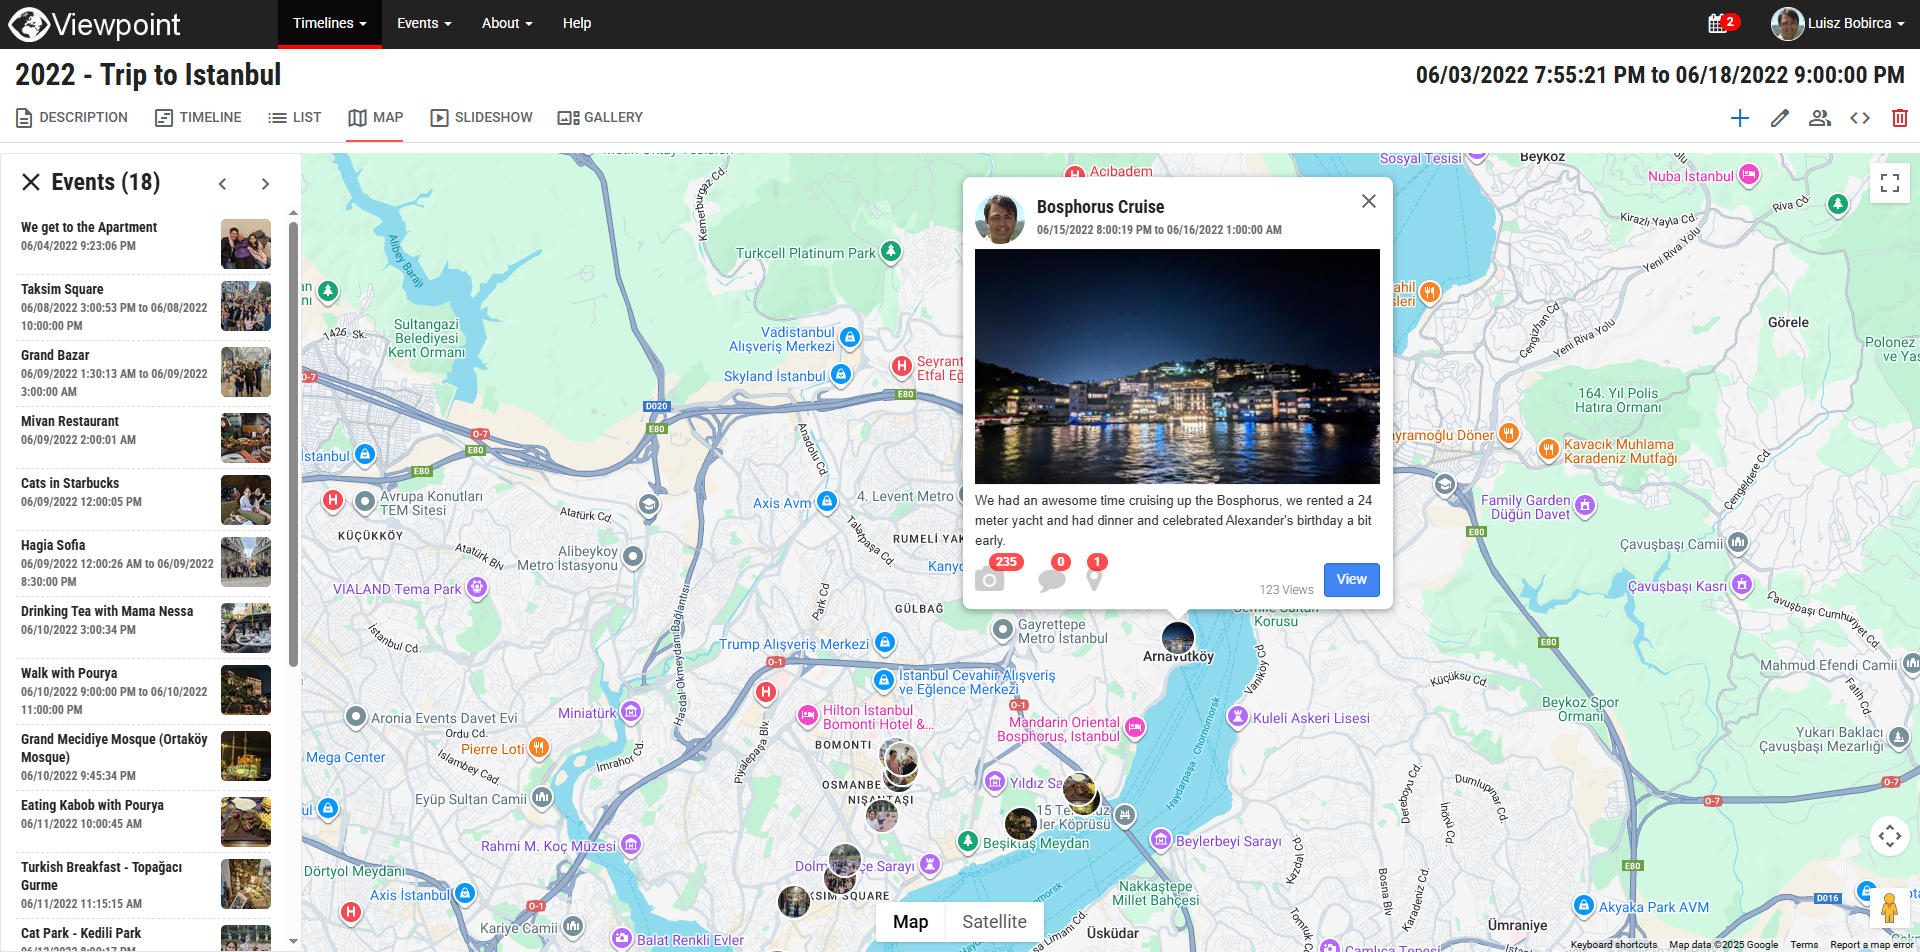The width and height of the screenshot is (1920, 952).
Task: Switch map to Satellite view
Action: 994,921
